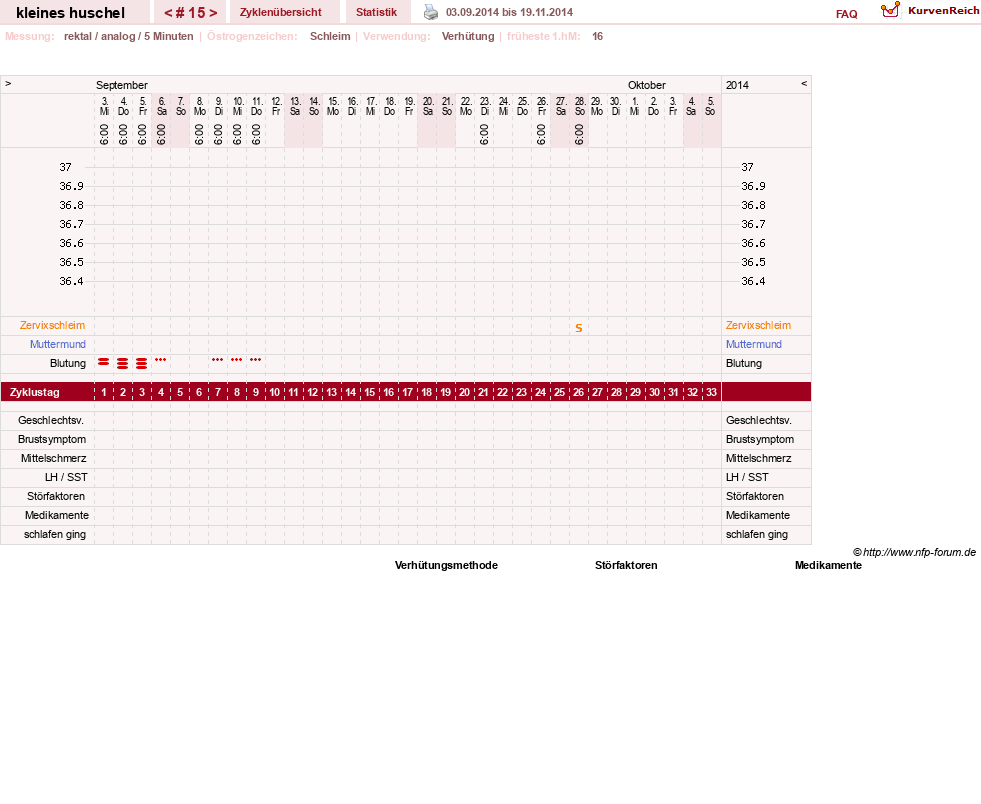Click the KurvenReich crown logo icon

pyautogui.click(x=890, y=10)
